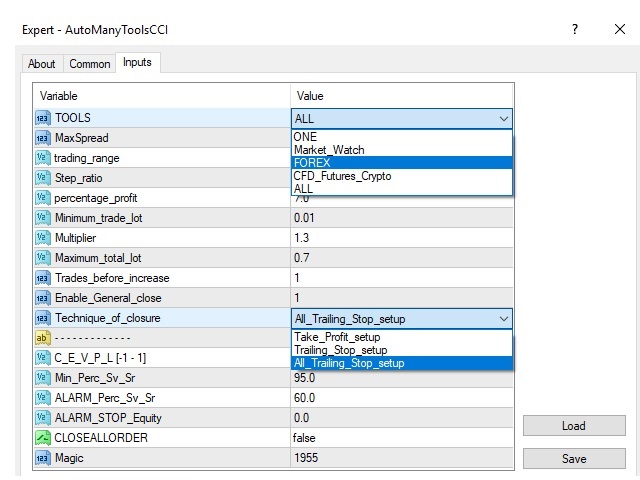Select the Step_ratio variable name
Screen dimensions: 640x480
pos(78,178)
